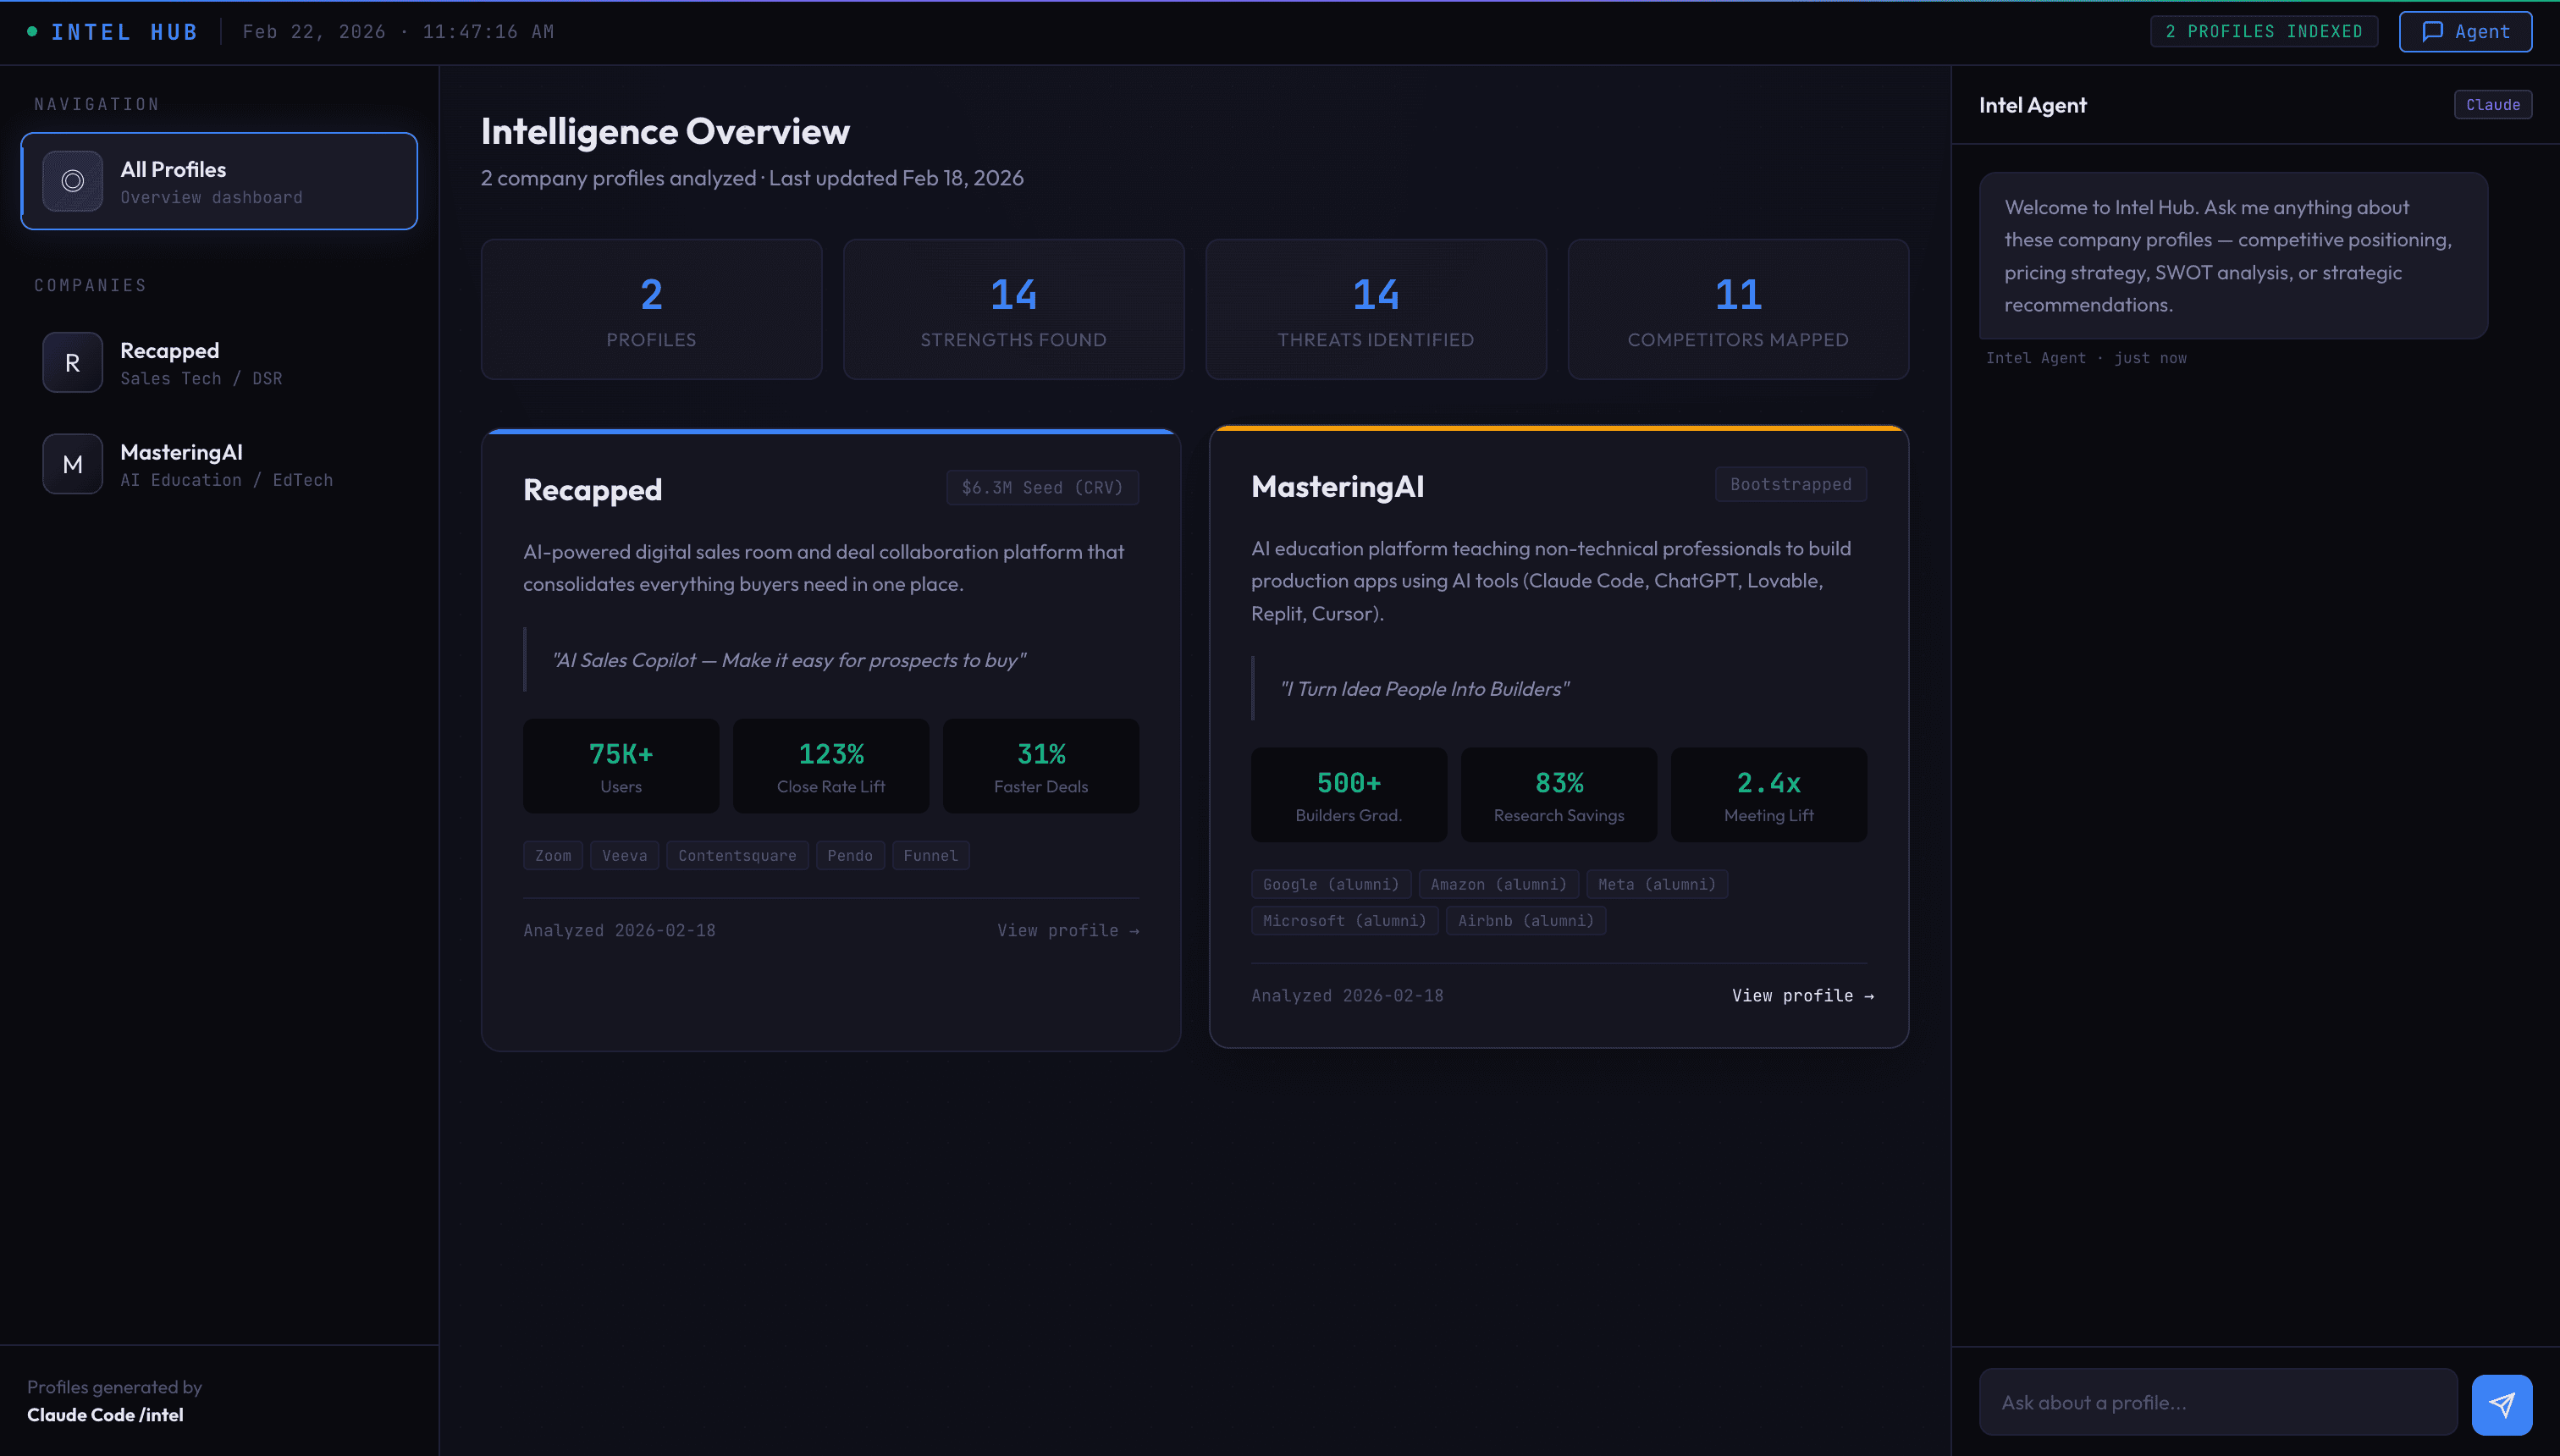Screen dimensions: 2560x1456
Task: Open the All Profiles overview dashboard
Action: (219, 181)
